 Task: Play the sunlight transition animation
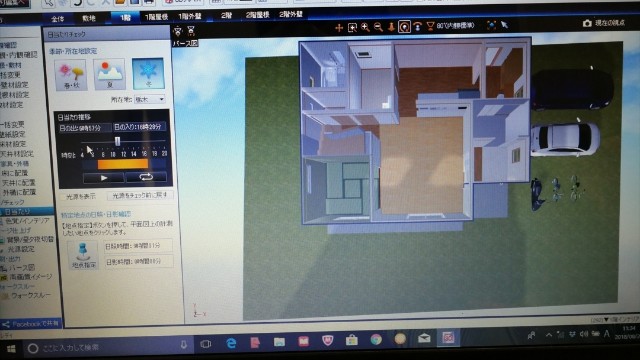pos(104,178)
